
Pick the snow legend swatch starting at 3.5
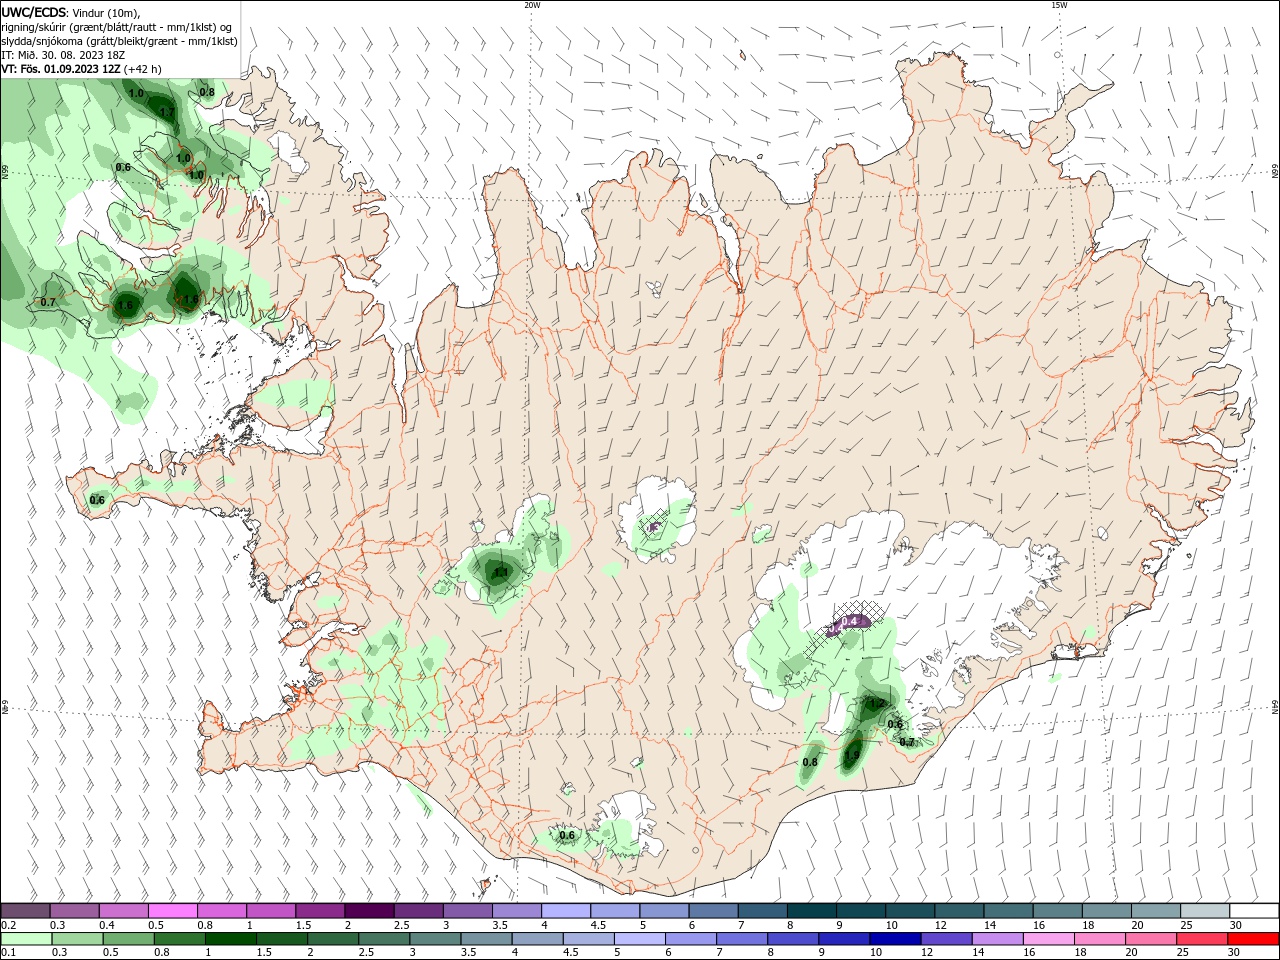pos(516,911)
